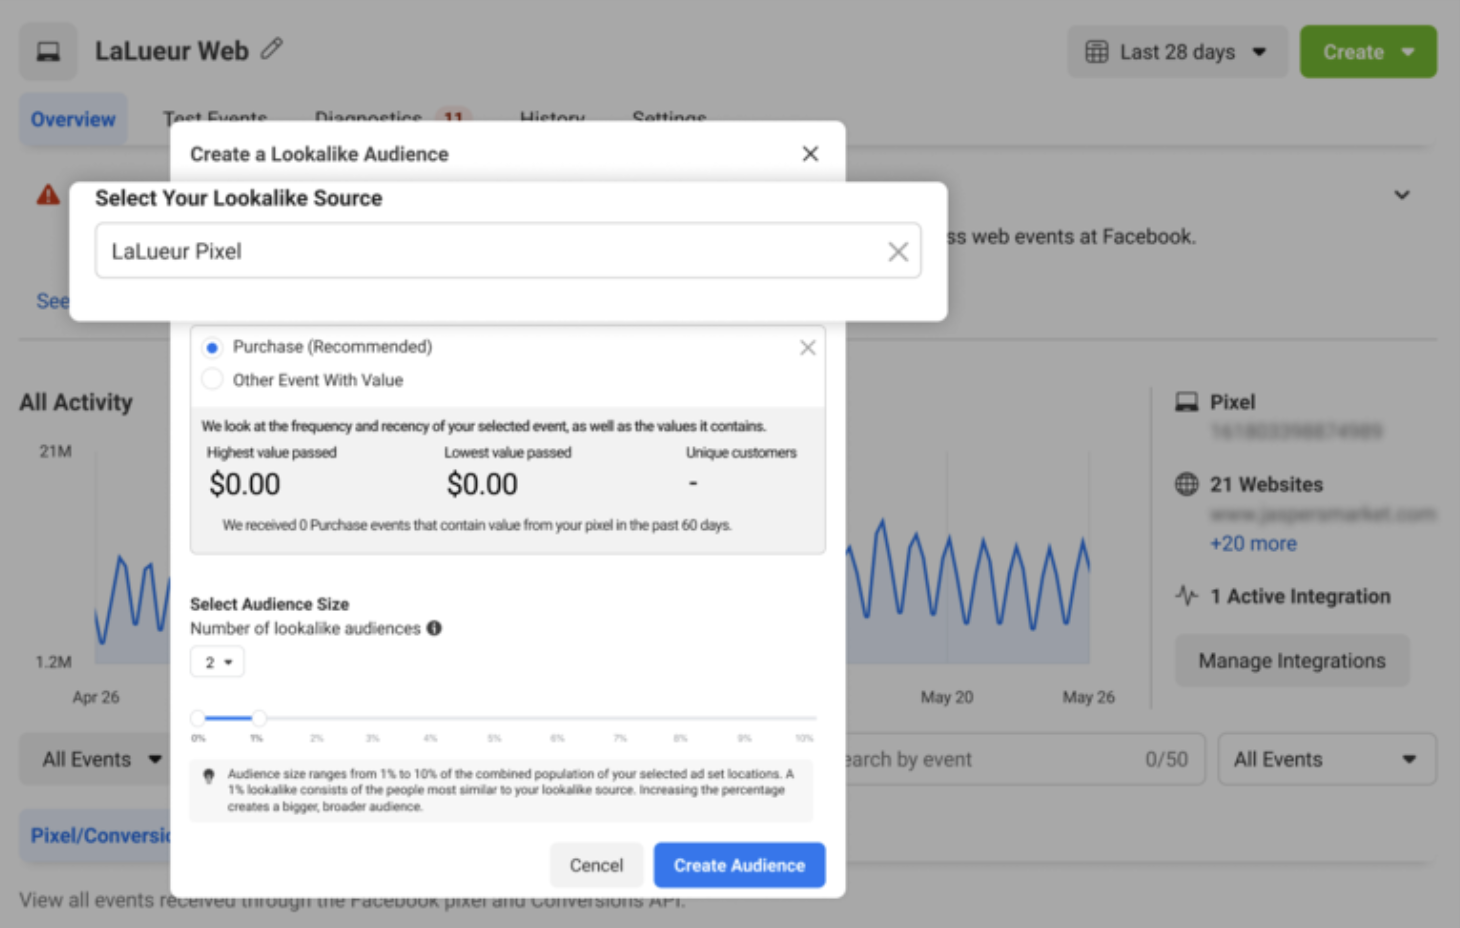Select Other Event With Value radio option

tap(212, 380)
